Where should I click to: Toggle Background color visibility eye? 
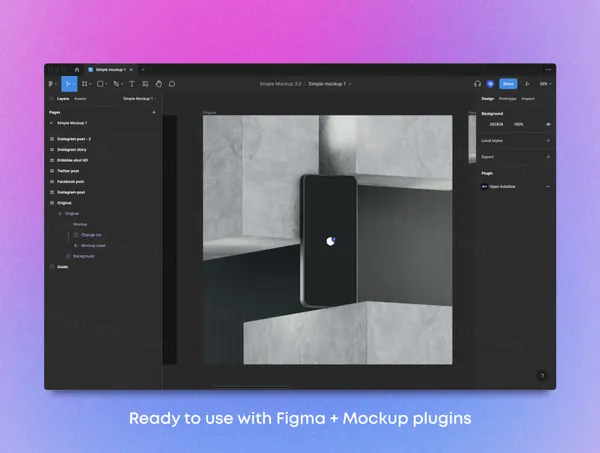pos(548,124)
